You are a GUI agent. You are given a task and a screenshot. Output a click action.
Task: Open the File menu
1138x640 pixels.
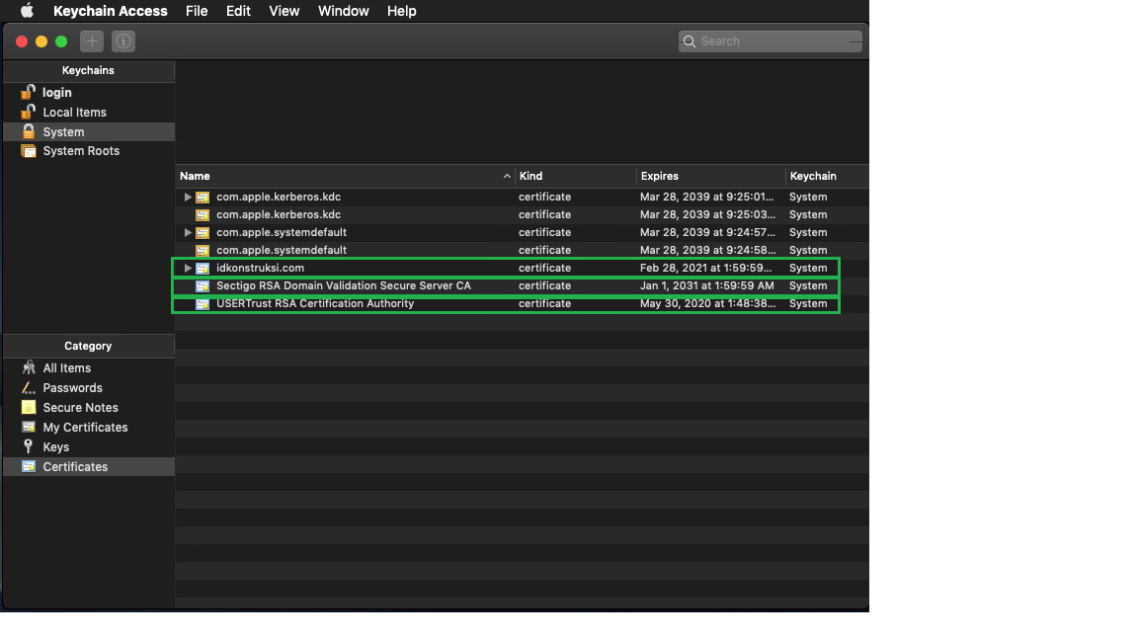click(197, 11)
